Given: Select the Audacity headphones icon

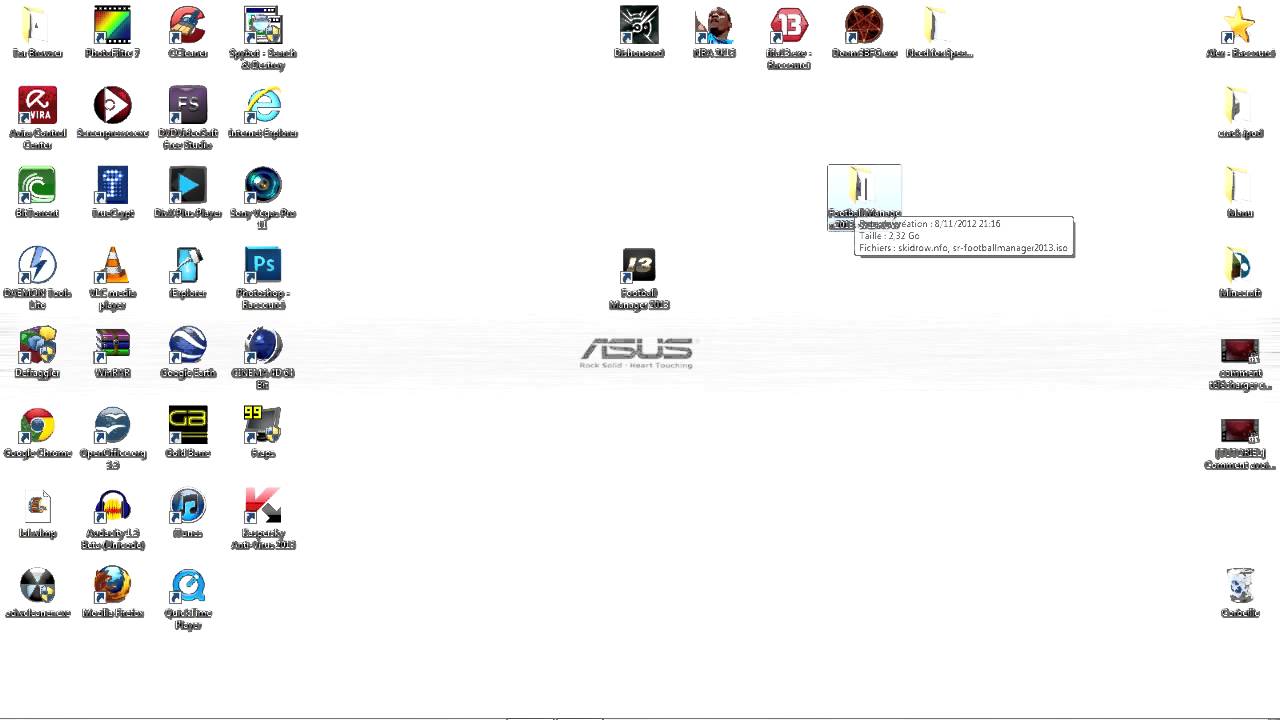Looking at the screenshot, I should click(x=112, y=505).
